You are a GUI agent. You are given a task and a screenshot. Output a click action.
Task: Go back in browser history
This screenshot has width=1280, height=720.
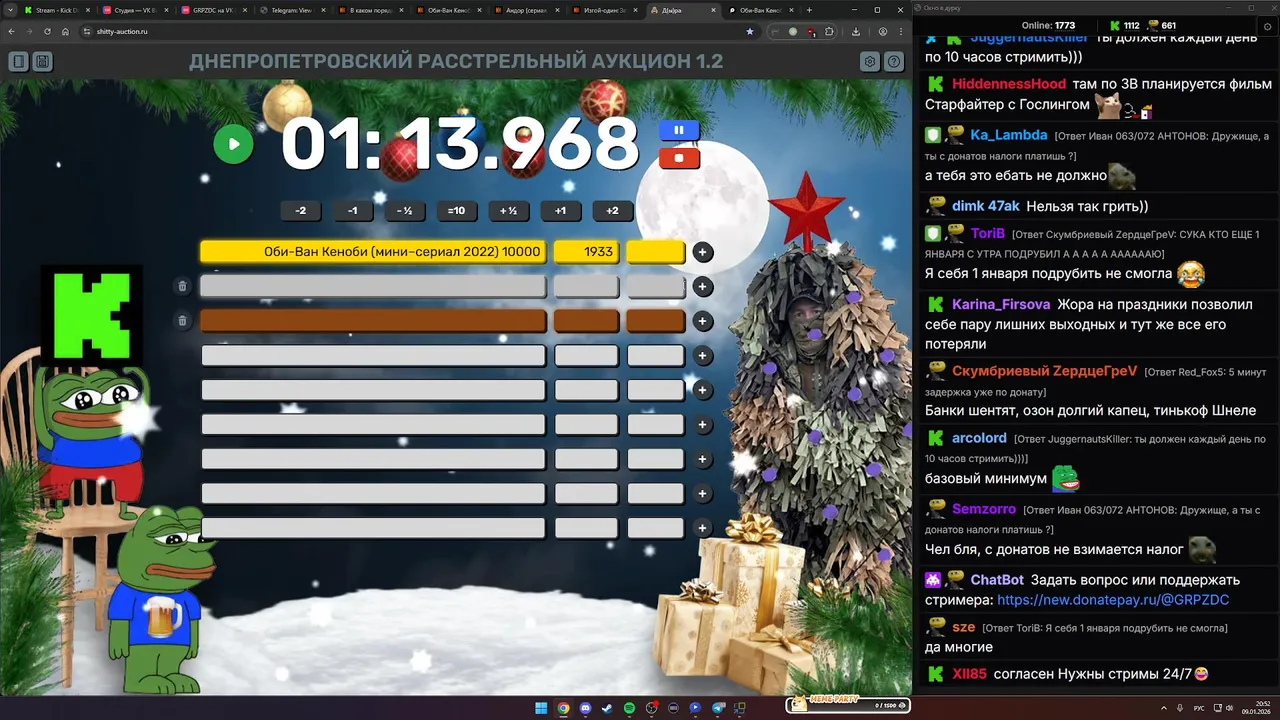tap(11, 31)
